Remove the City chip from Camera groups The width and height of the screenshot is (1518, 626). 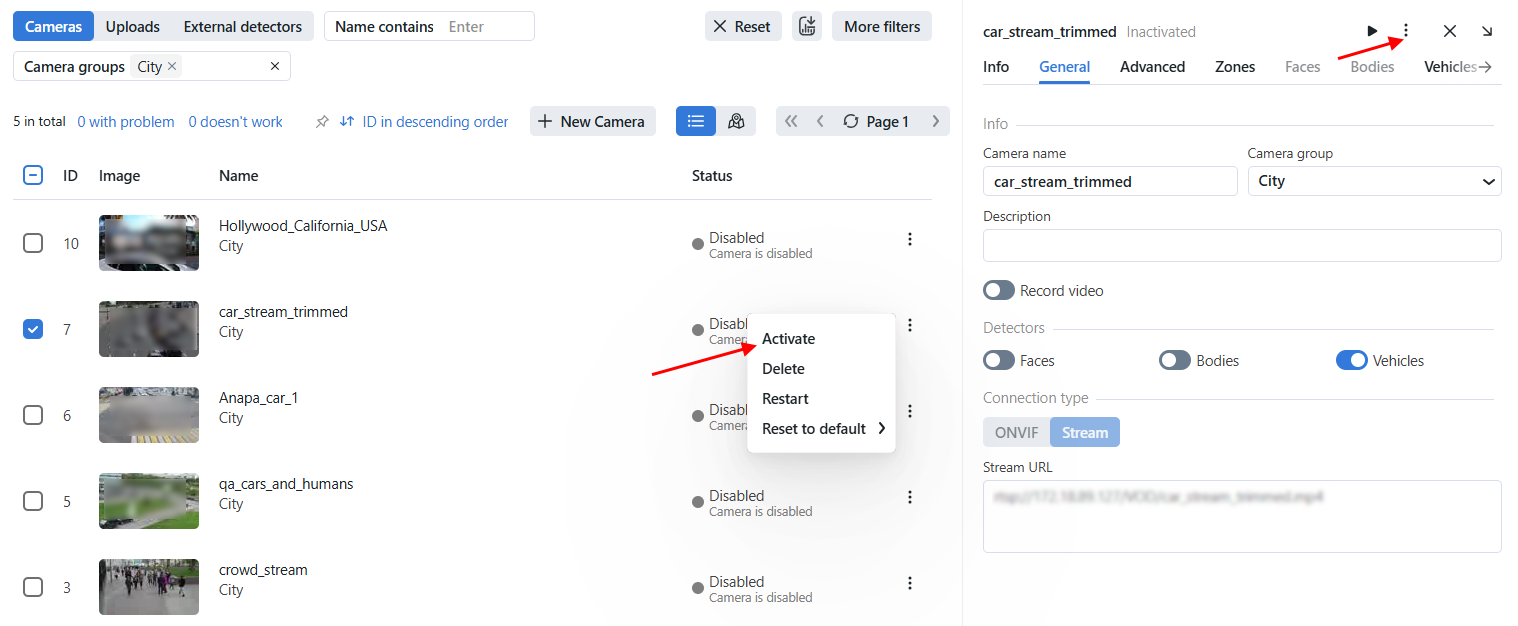click(172, 66)
